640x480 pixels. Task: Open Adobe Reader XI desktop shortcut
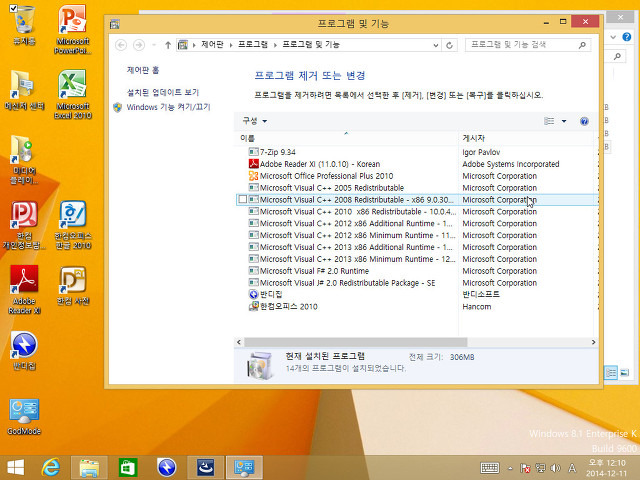click(x=24, y=289)
